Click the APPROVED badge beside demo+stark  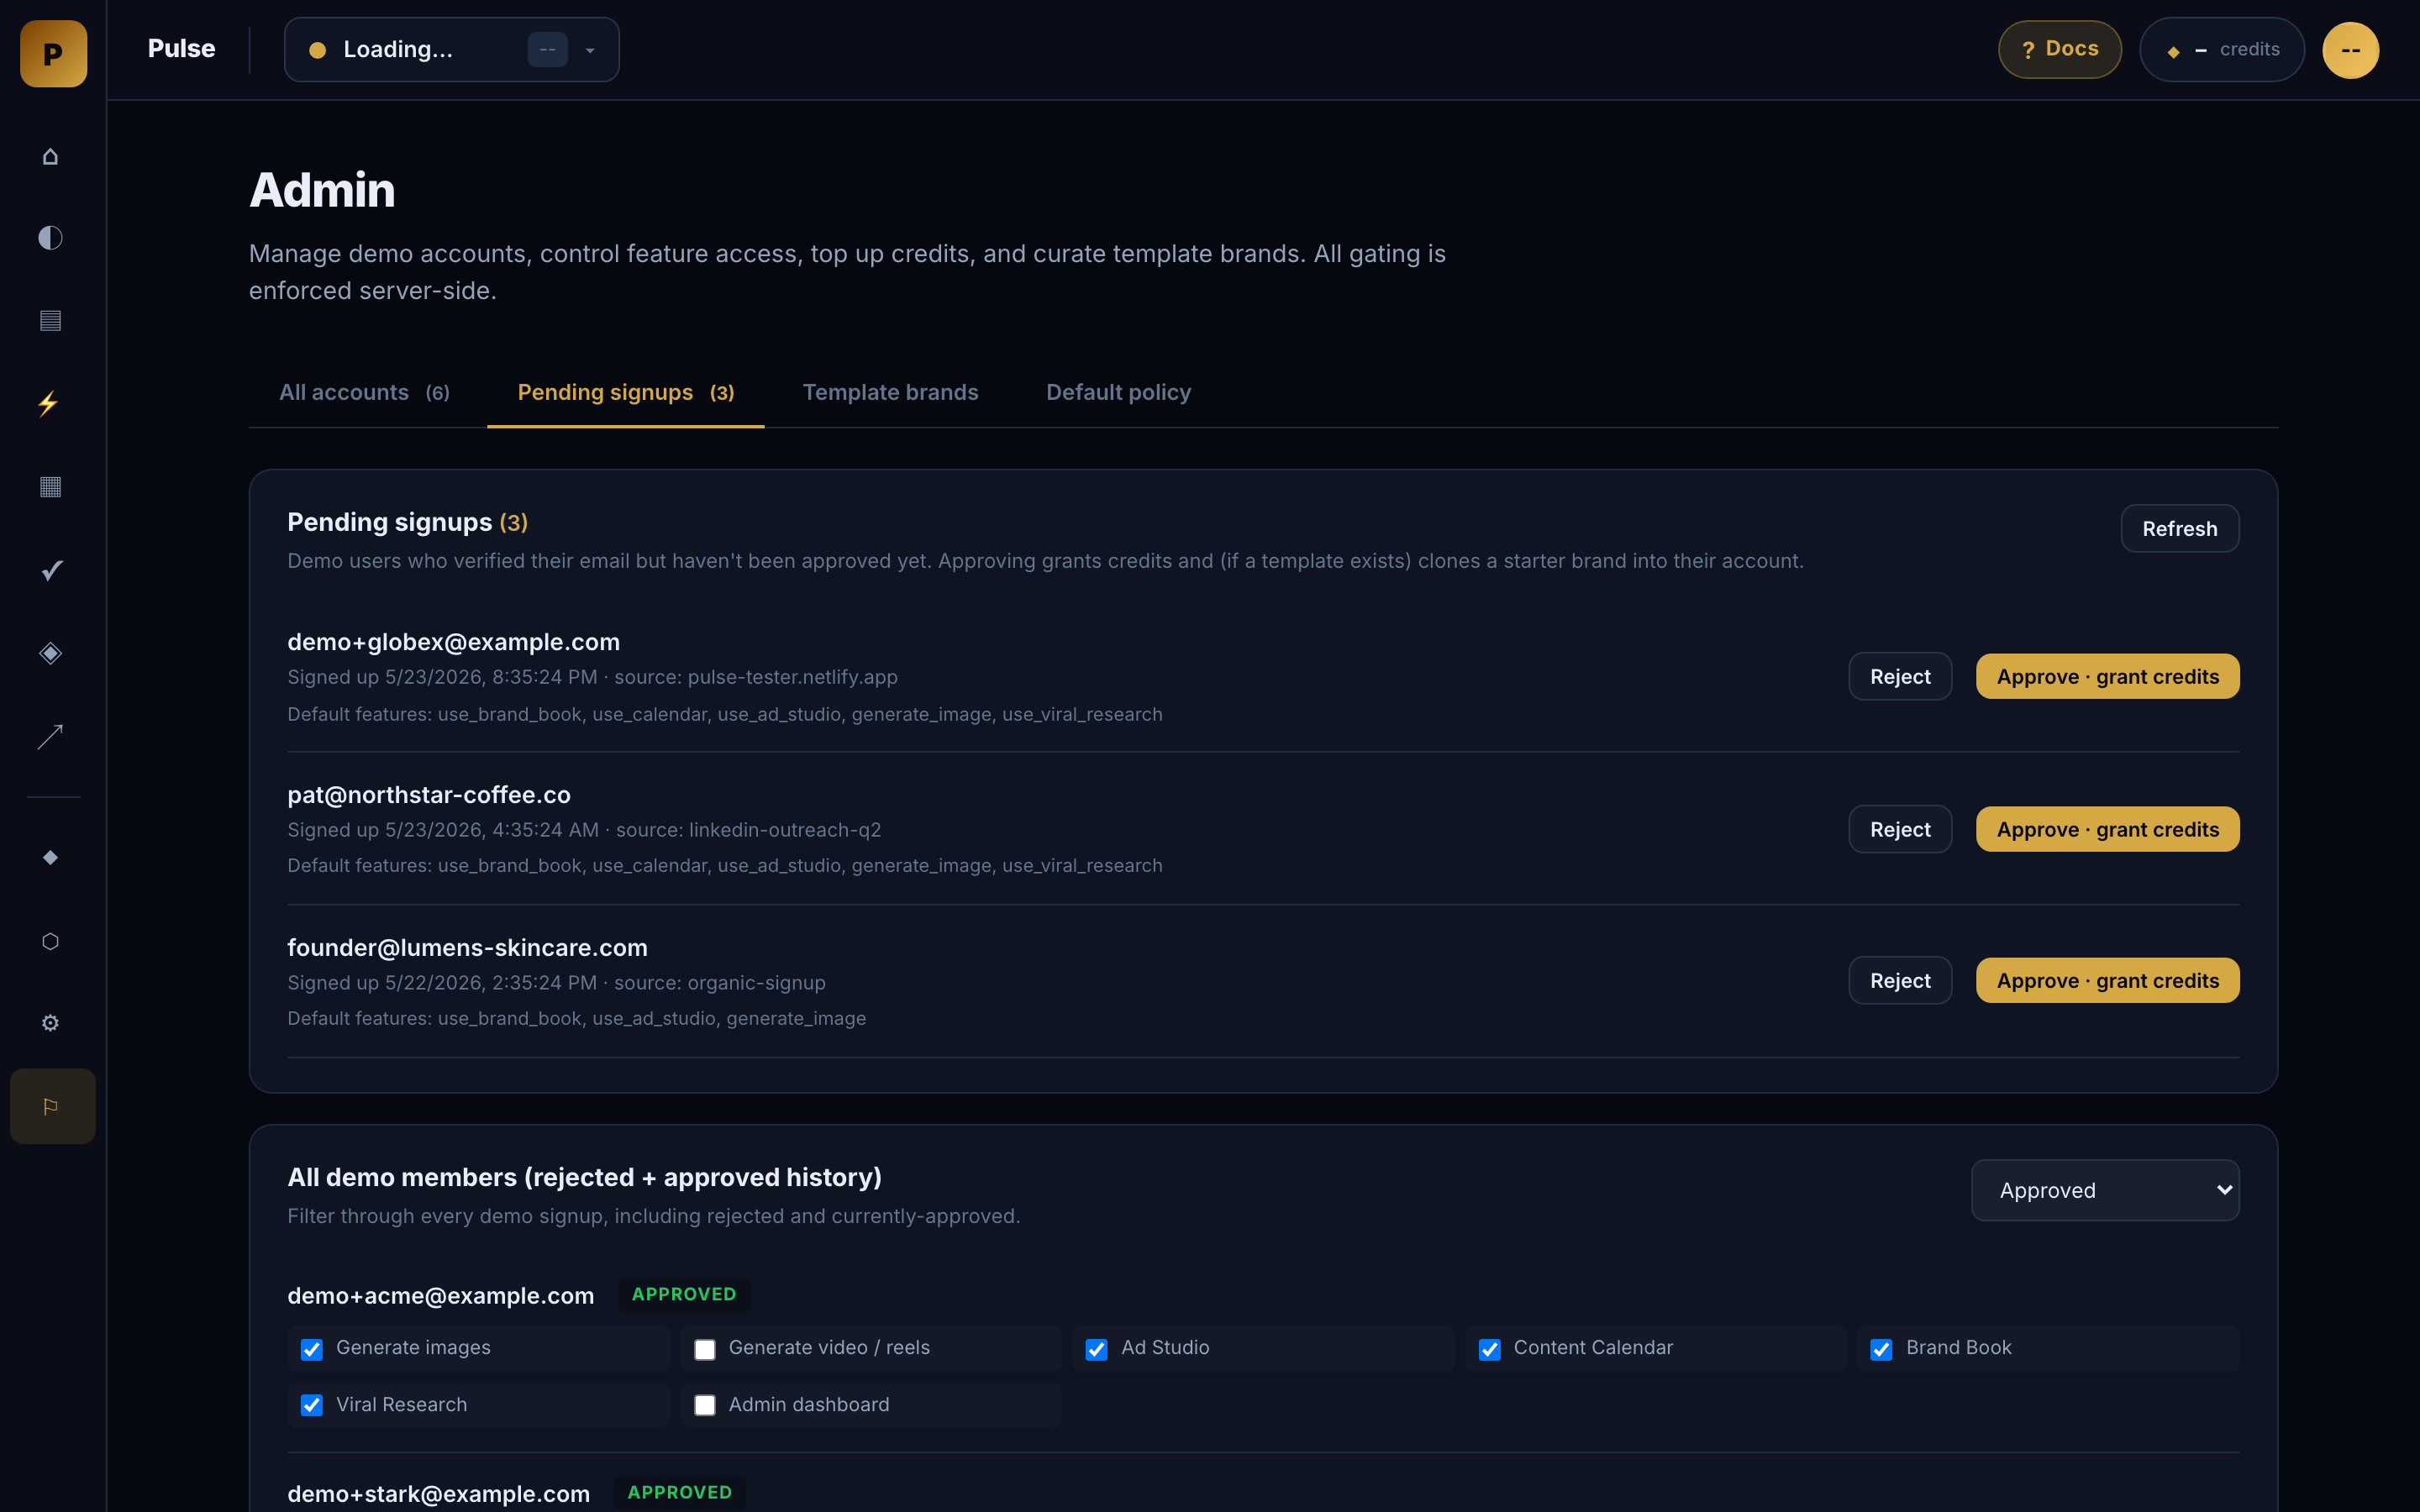(x=680, y=1492)
